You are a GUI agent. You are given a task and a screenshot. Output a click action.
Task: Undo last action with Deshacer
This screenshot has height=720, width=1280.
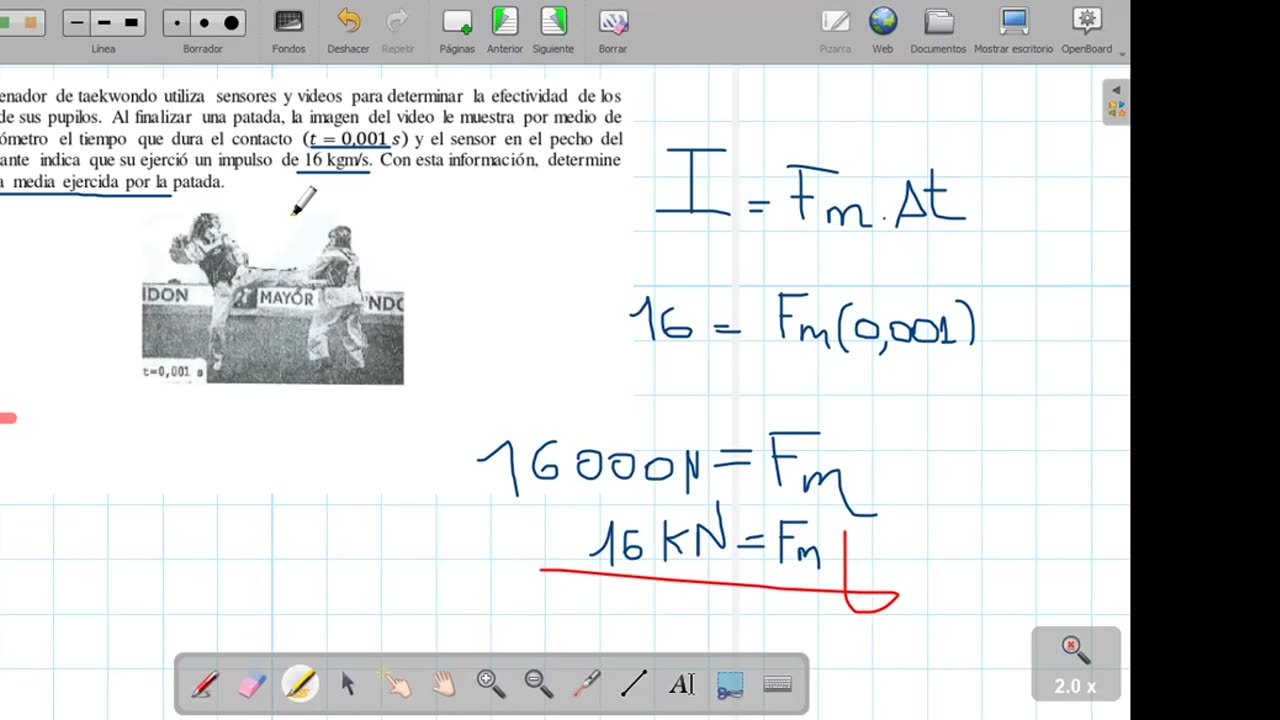point(348,31)
